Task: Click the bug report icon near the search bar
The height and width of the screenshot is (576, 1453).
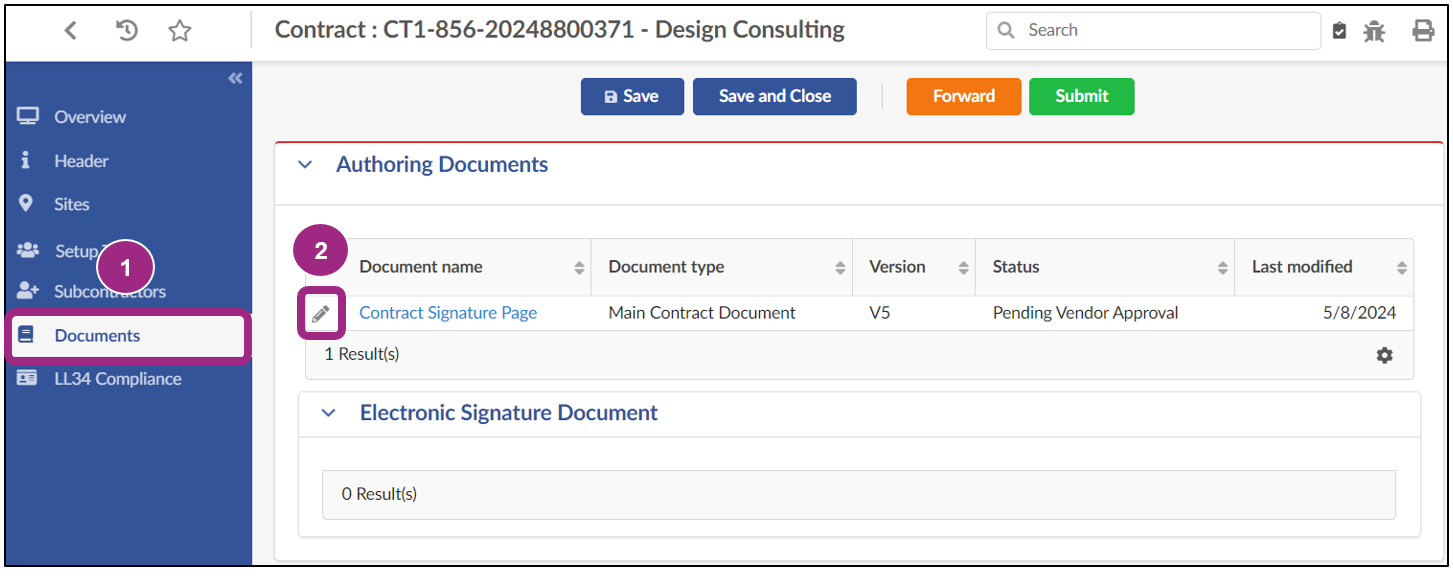Action: [1374, 30]
